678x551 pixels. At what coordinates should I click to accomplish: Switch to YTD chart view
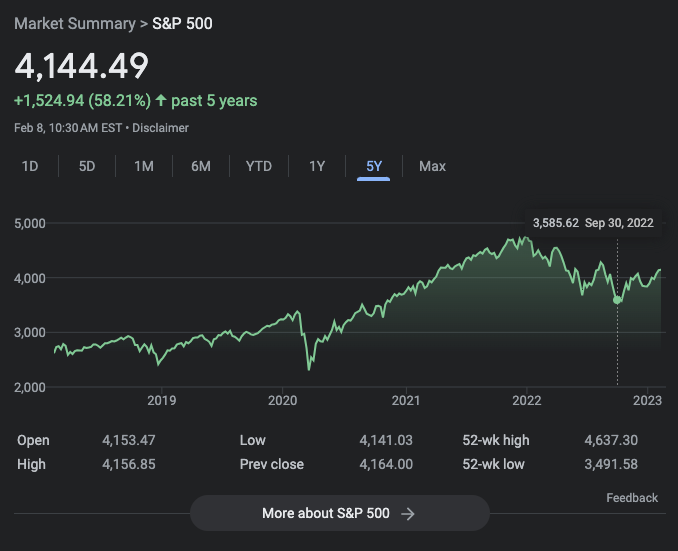coord(259,166)
